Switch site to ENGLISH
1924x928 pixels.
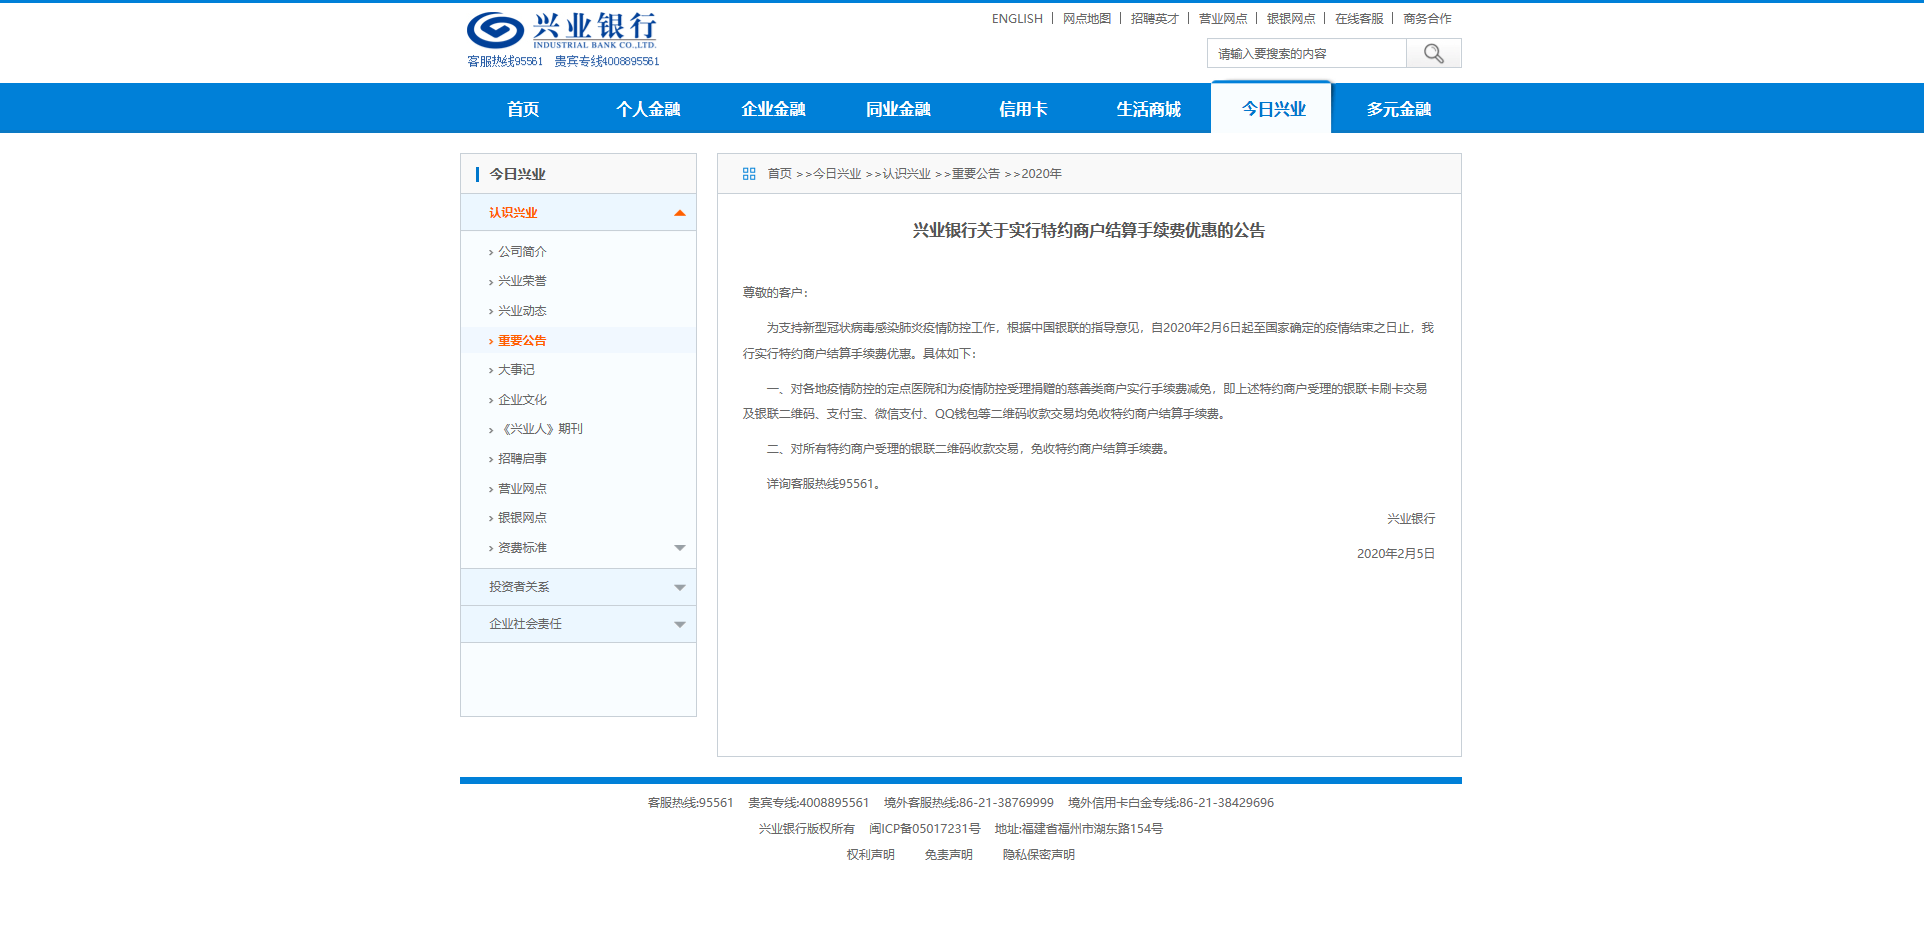pos(1017,19)
